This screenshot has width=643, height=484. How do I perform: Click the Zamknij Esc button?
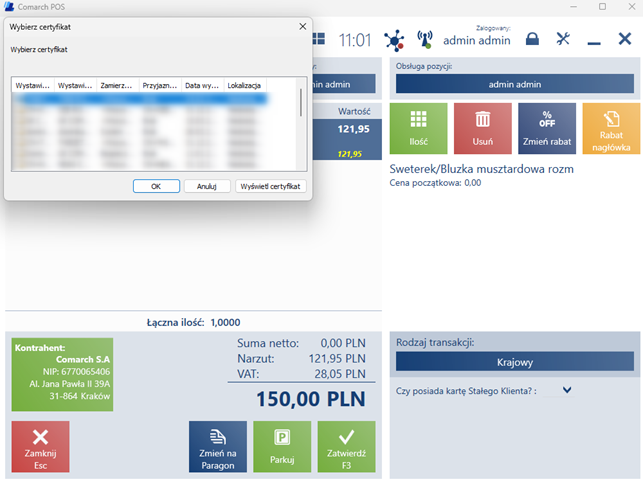40,447
